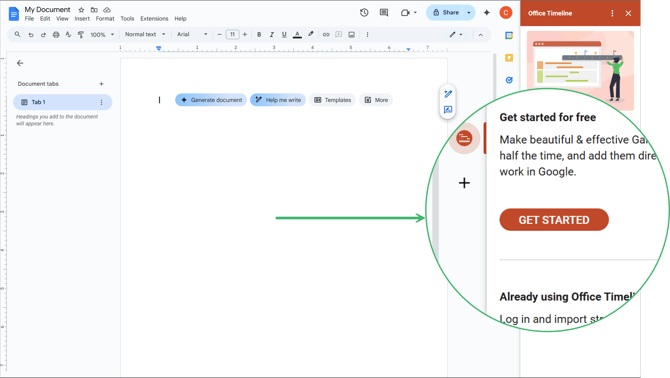Activate the paint format tool
Viewport: 670px width, 378px height.
[81, 35]
